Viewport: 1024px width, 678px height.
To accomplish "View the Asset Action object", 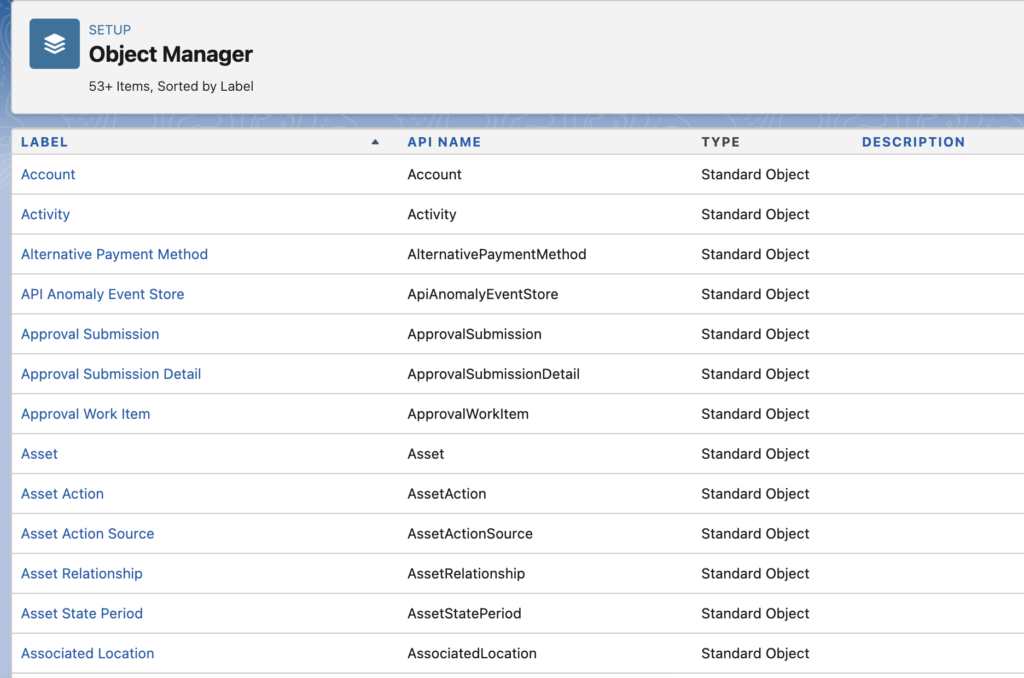I will [62, 494].
